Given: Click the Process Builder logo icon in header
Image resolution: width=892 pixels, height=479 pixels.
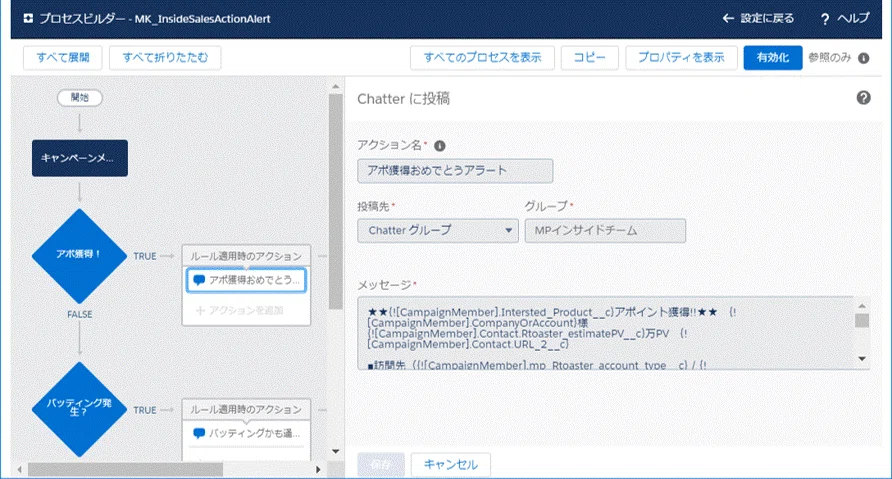Looking at the screenshot, I should point(28,19).
